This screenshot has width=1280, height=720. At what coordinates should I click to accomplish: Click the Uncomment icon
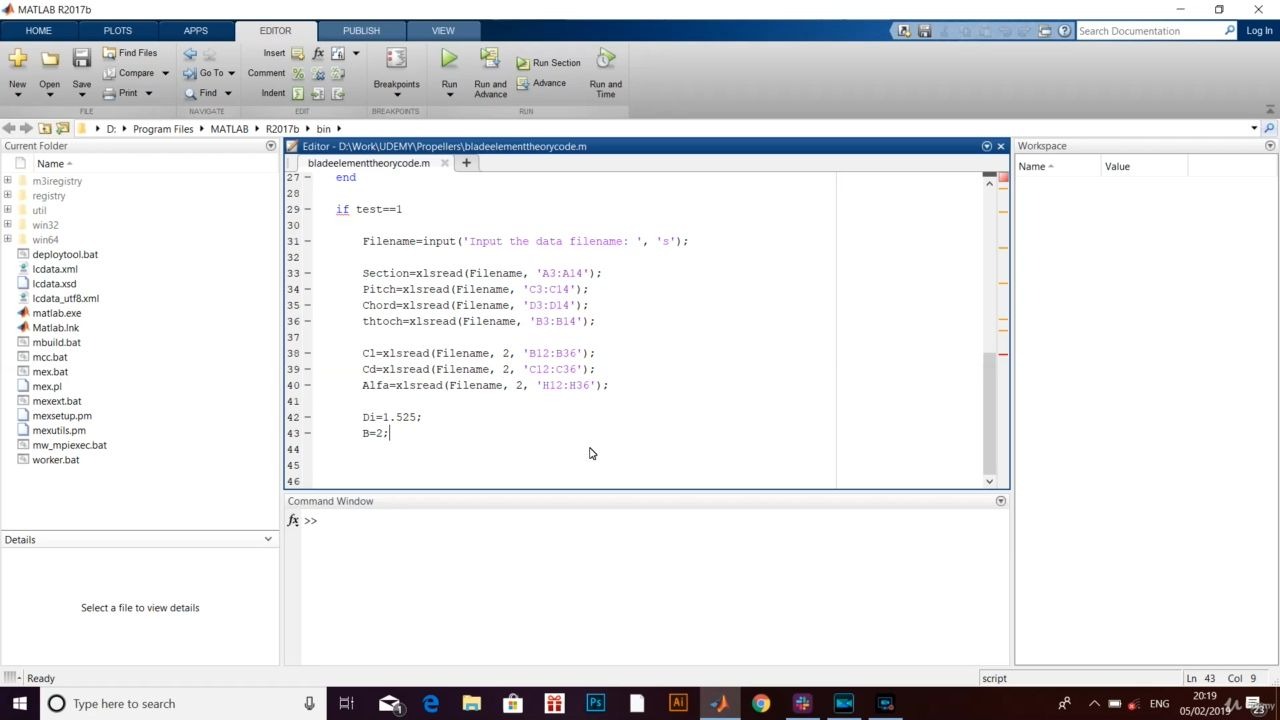[318, 73]
